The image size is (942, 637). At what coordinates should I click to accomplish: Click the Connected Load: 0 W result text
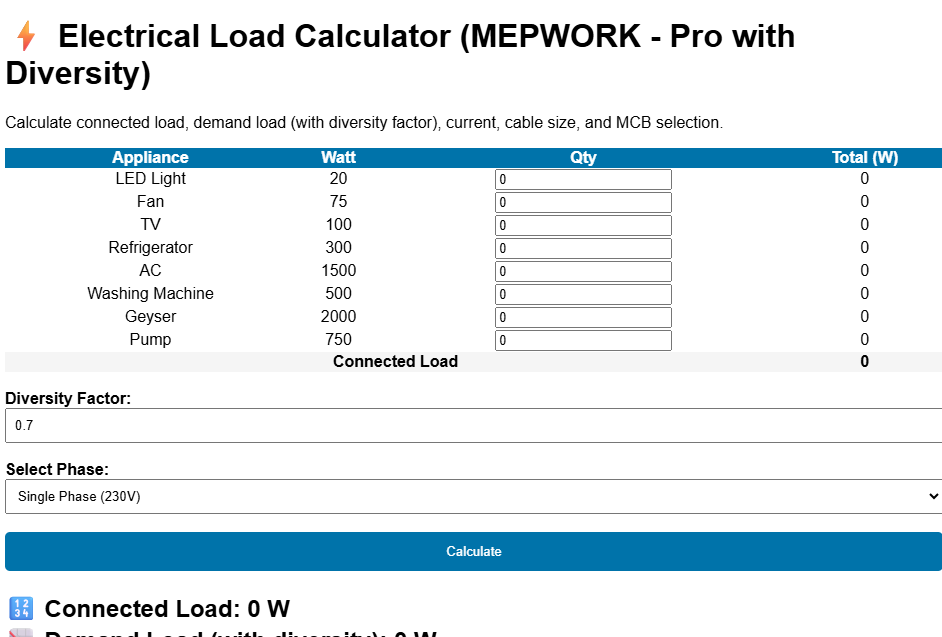(x=166, y=608)
